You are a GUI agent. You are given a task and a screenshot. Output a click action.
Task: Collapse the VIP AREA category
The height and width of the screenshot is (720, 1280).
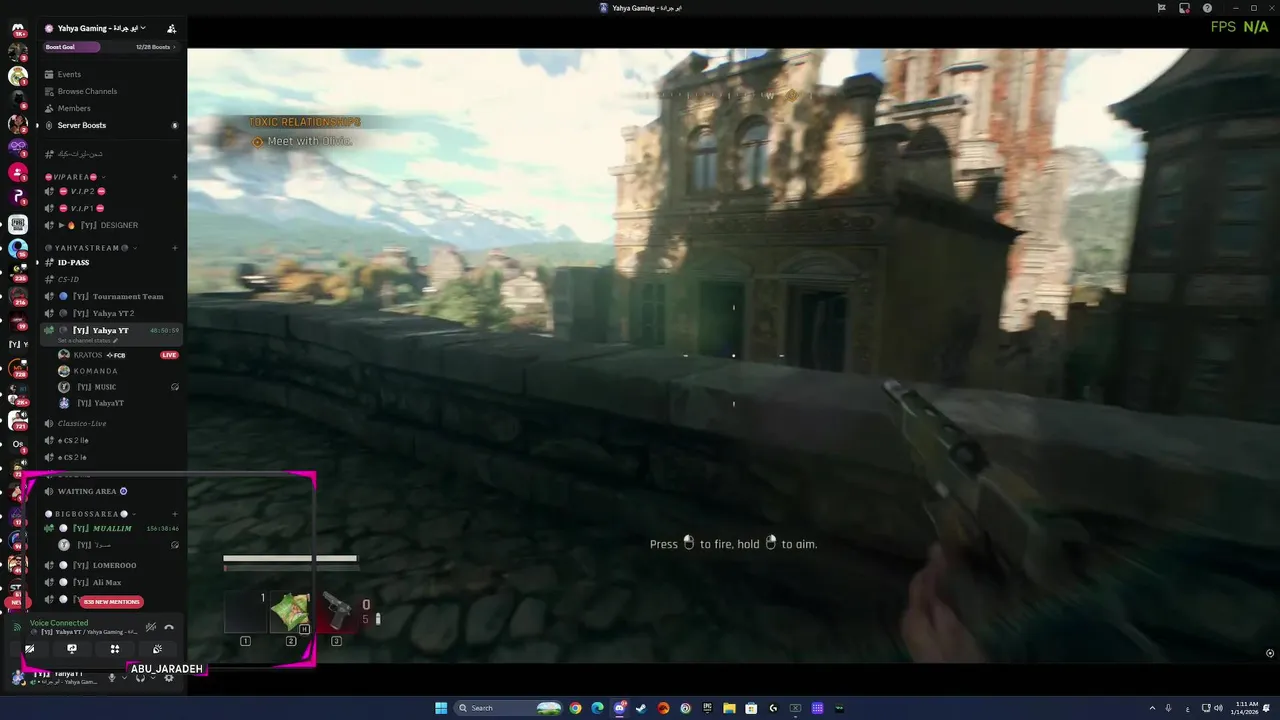click(75, 177)
